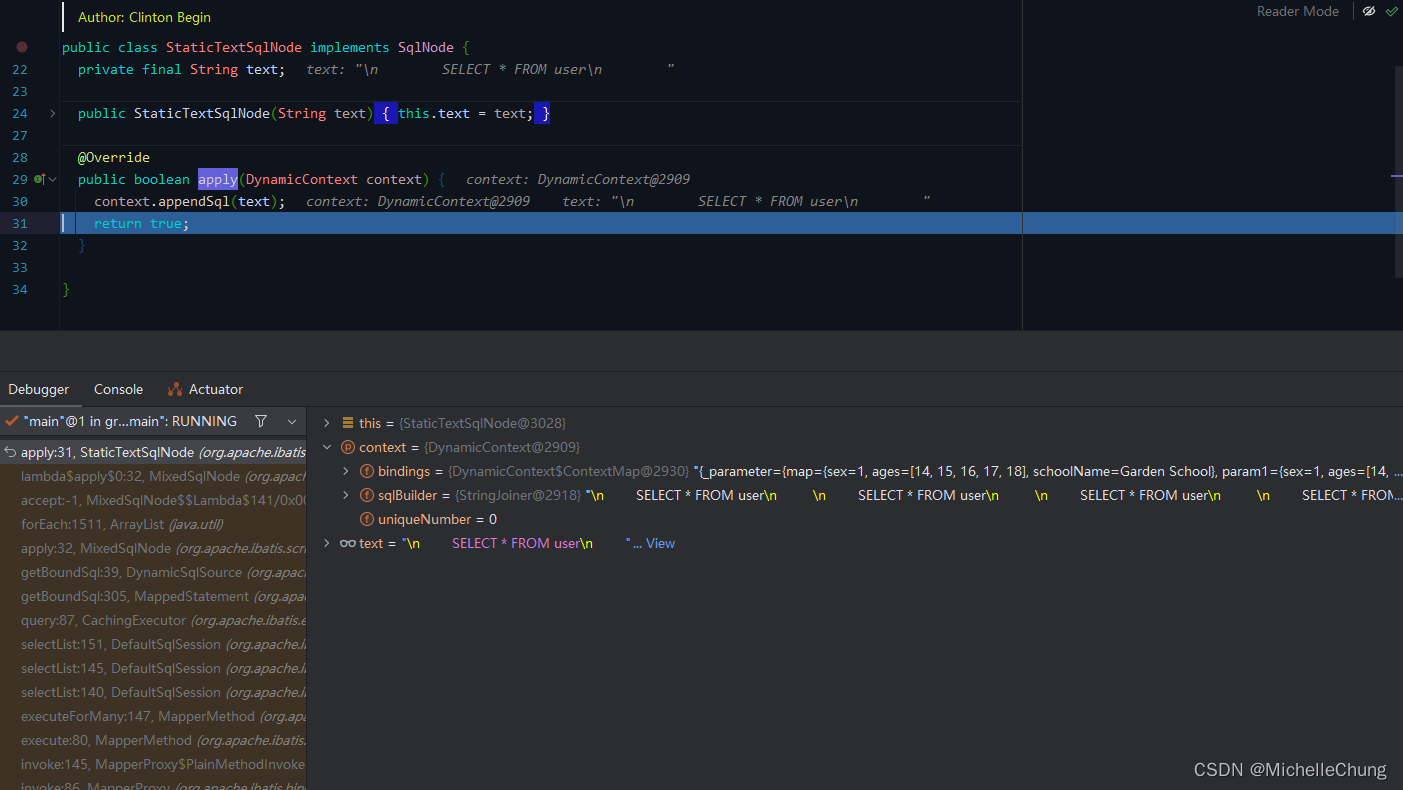Click the @Override annotation
Viewport: 1403px width, 790px height.
(114, 157)
